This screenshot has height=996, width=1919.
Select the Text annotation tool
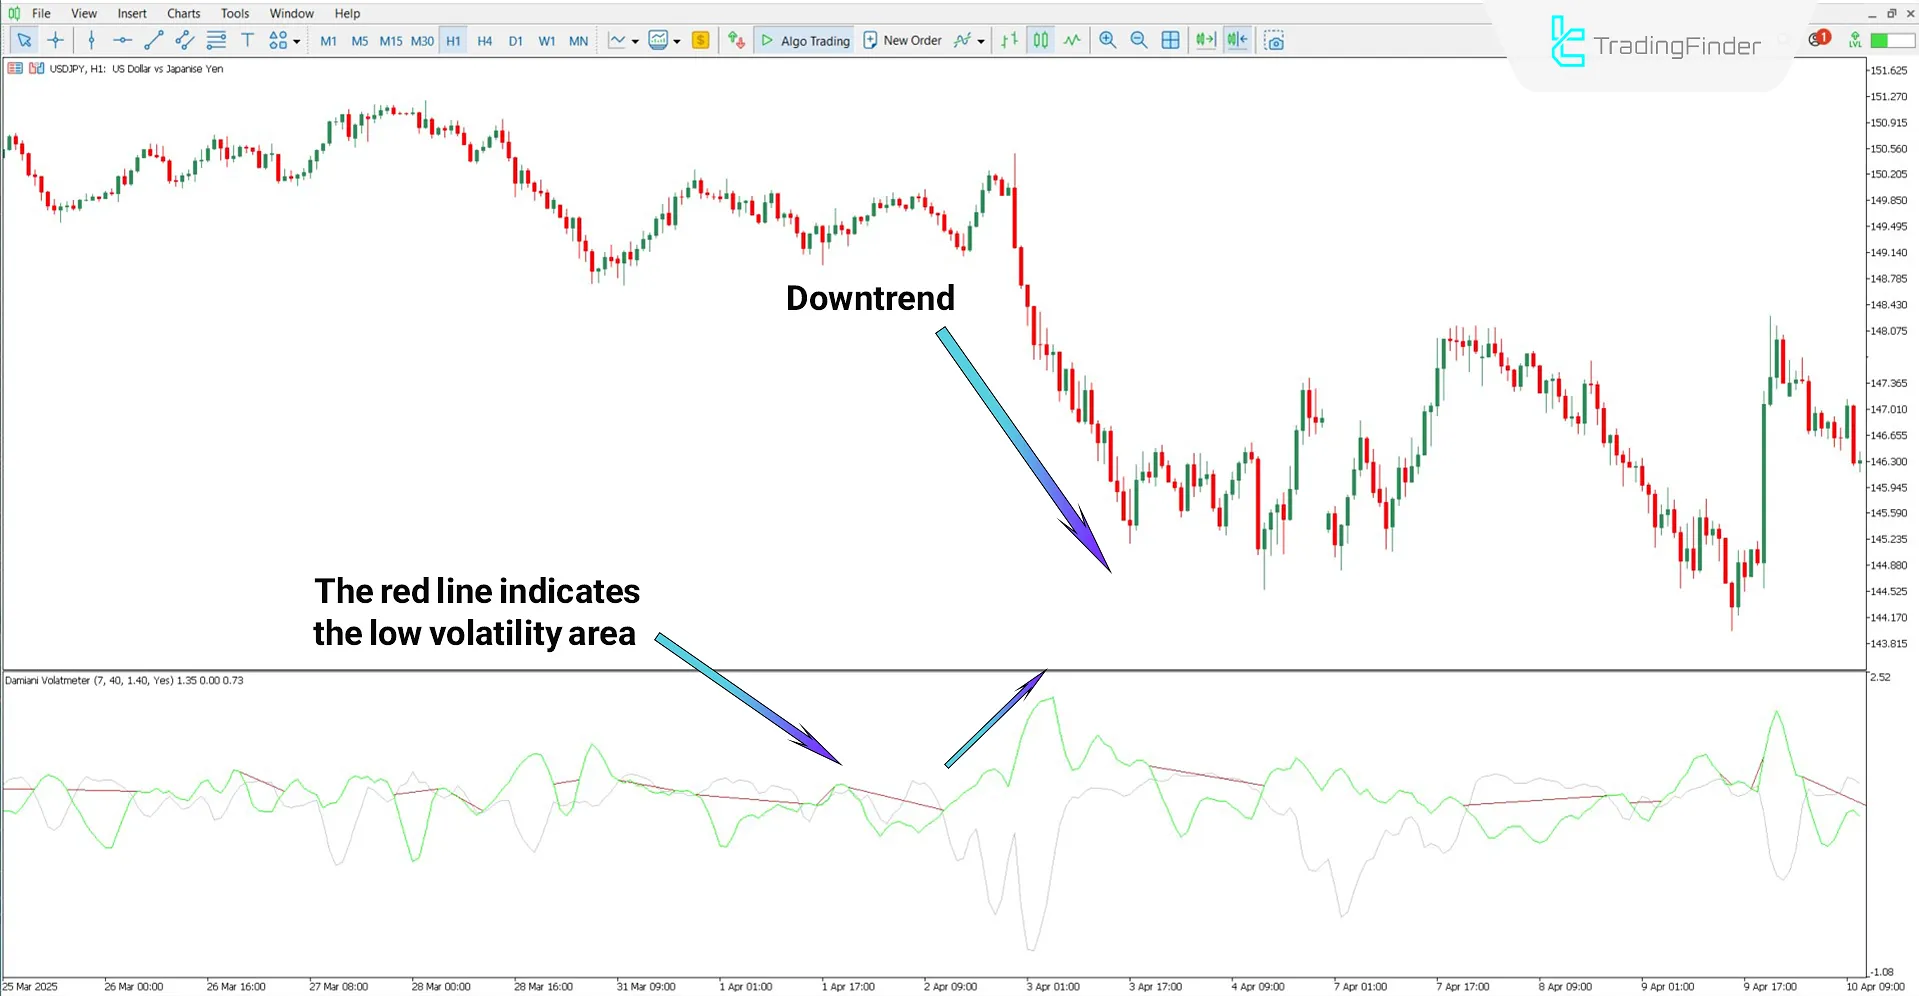247,40
